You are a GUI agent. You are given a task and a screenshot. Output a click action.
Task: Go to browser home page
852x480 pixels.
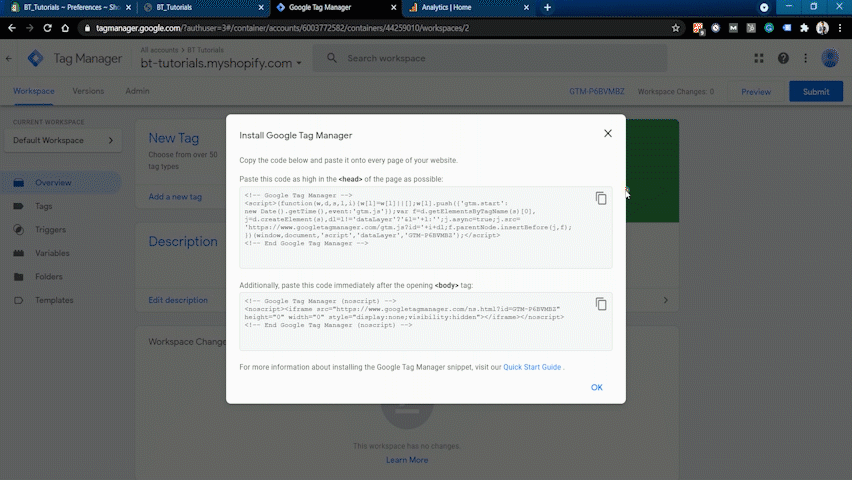[65, 28]
